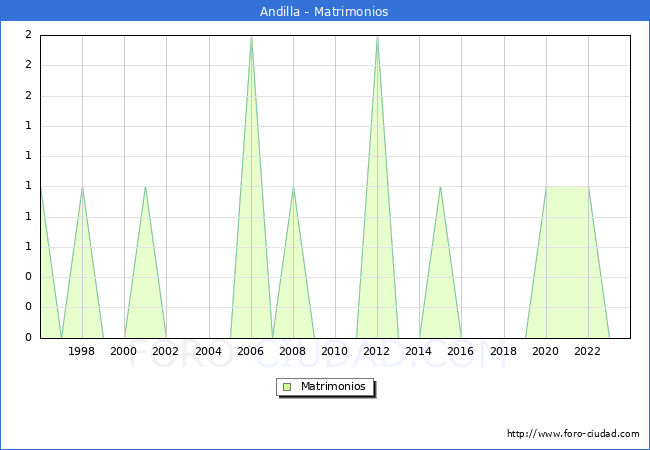
Task: Click the flat plateau between 2020 and 2022
Action: 567,187
